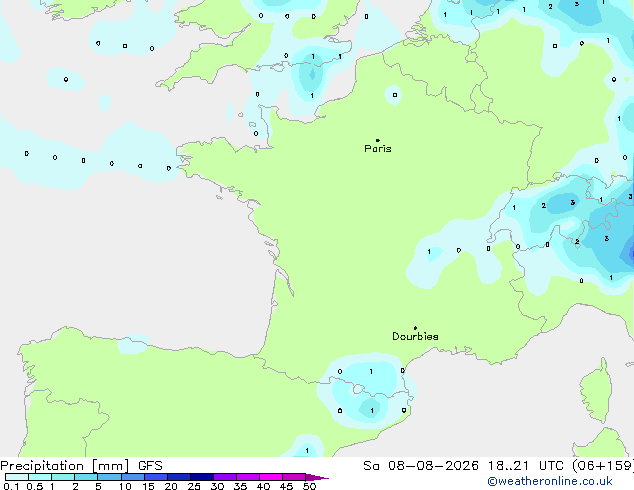Click legend value label '0.1'

(11, 486)
